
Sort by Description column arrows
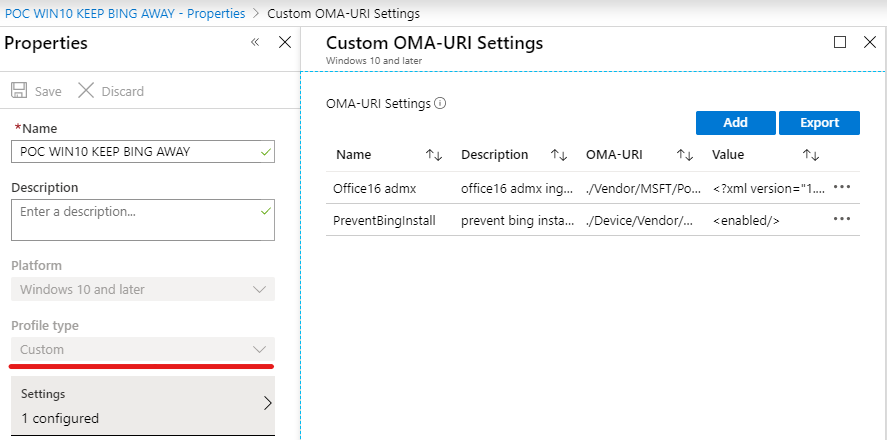(x=559, y=155)
